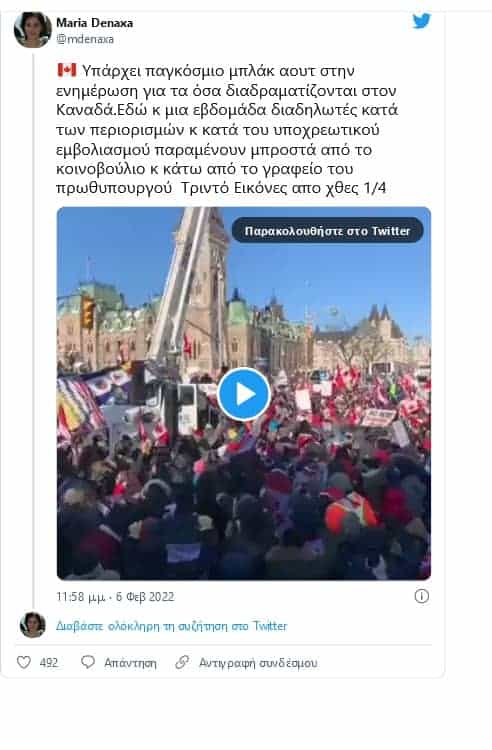
Task: Click the Αντιγραφή συνδέσμου label
Action: [x=258, y=663]
